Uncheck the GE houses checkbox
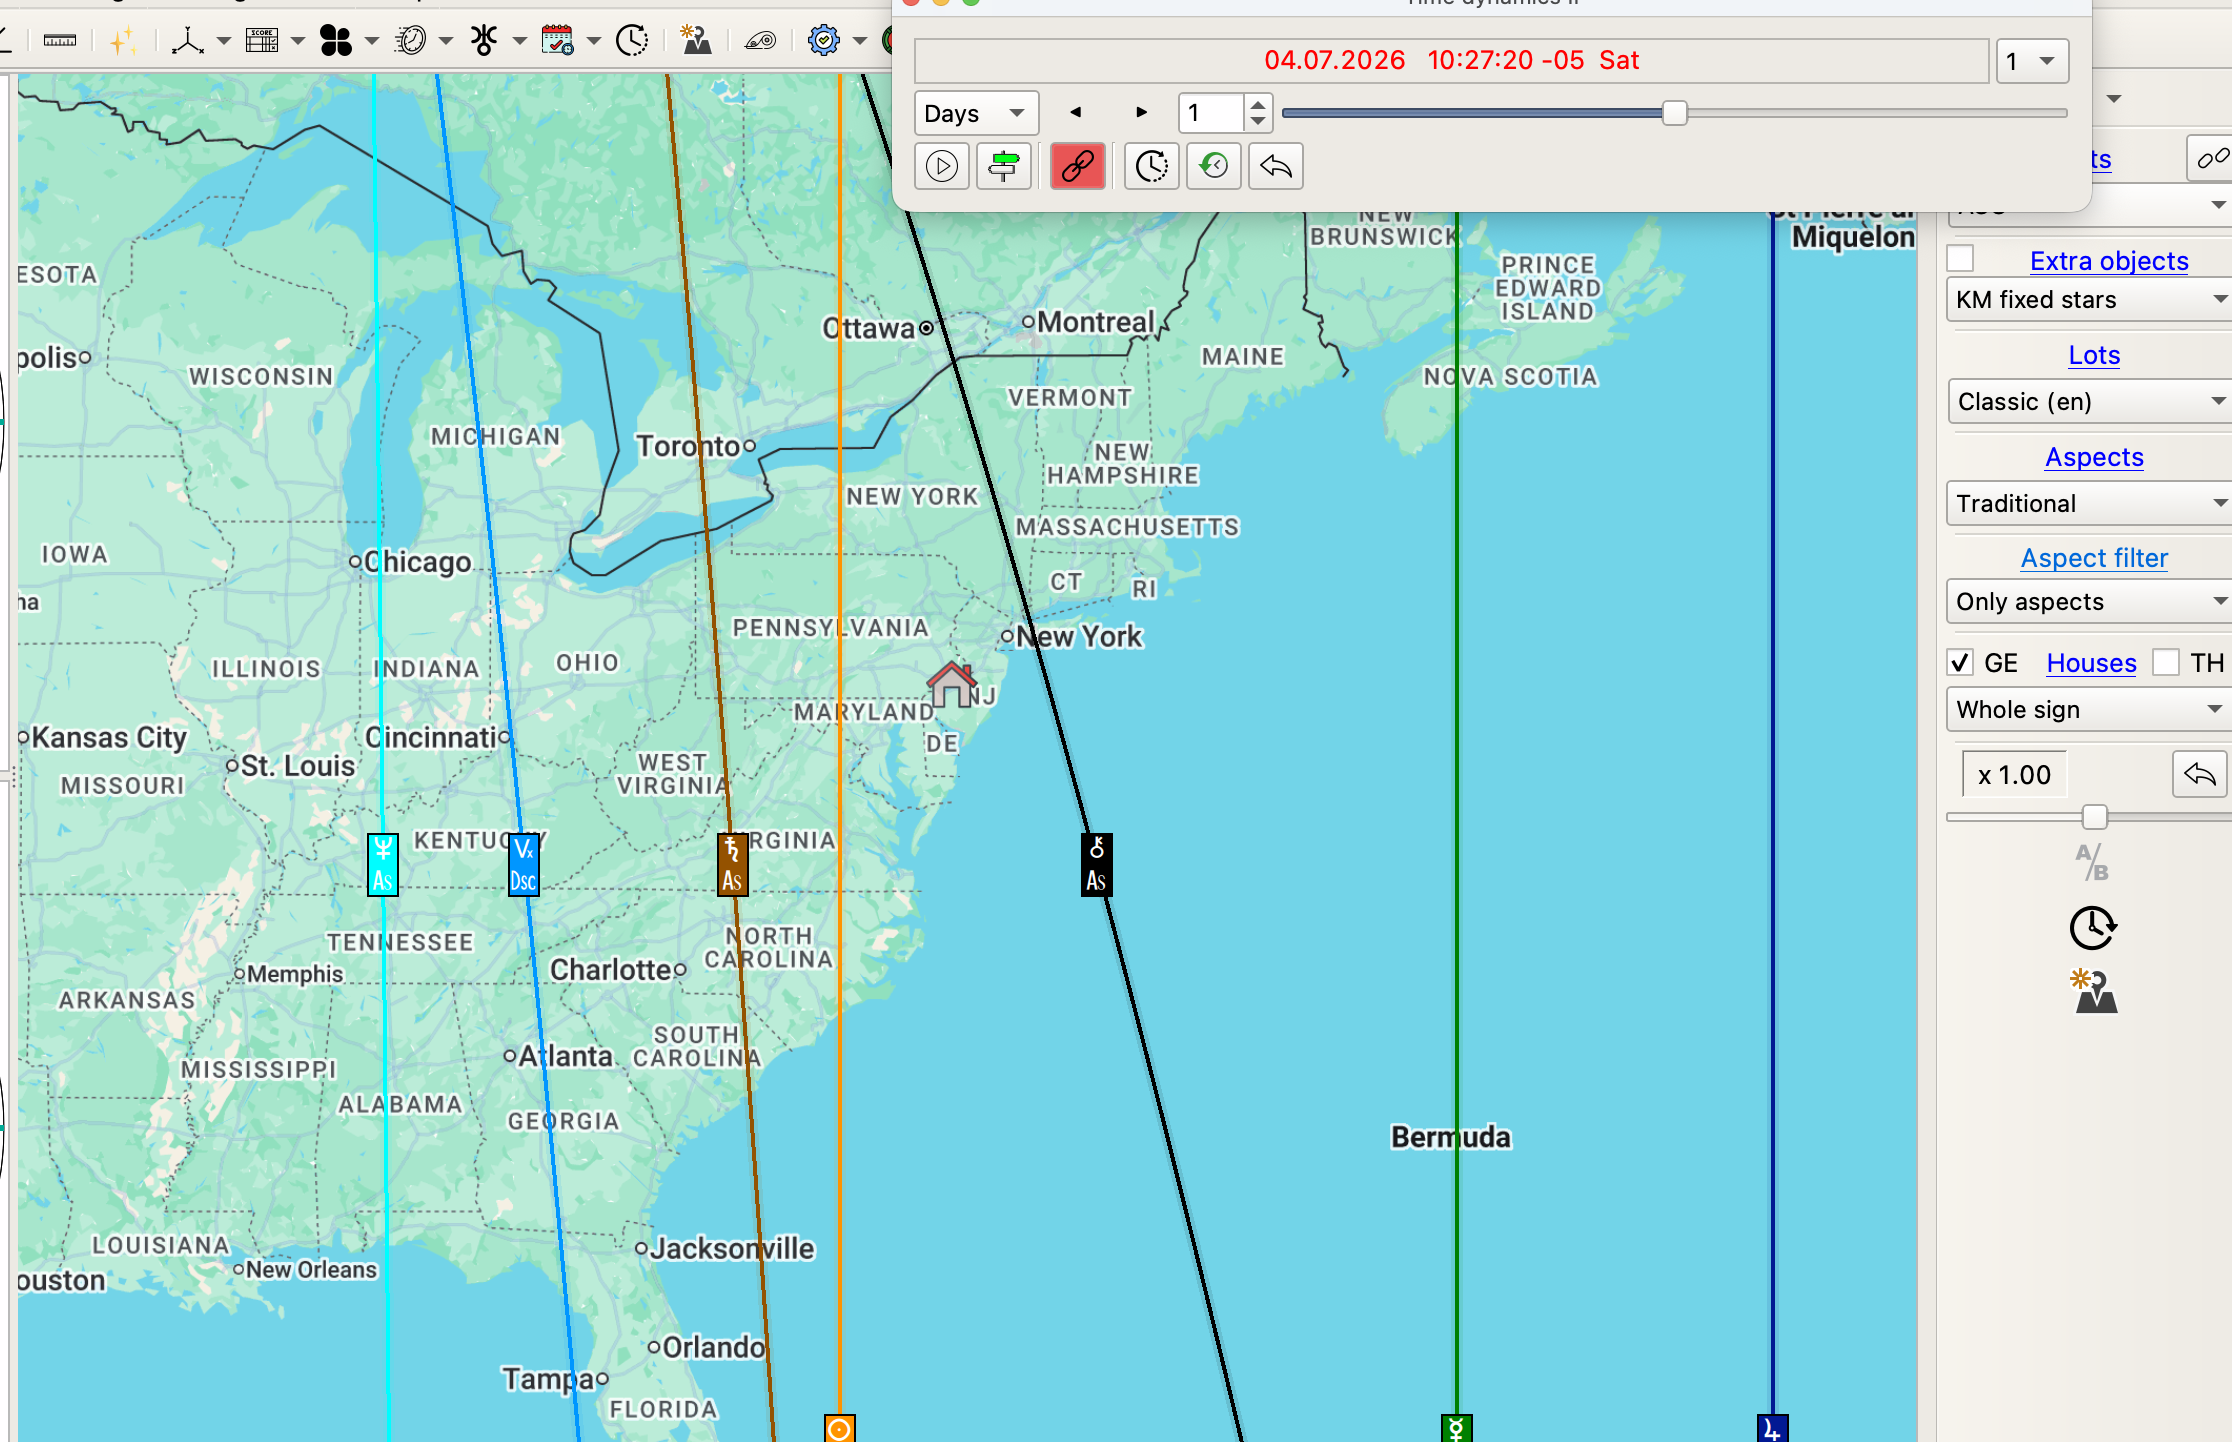 point(1960,663)
